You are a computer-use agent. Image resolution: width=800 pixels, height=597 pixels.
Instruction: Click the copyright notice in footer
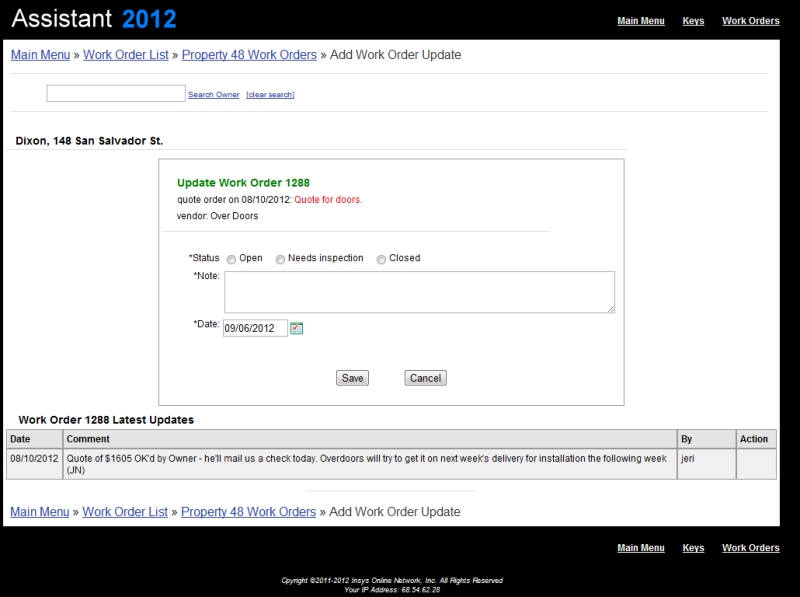[392, 580]
